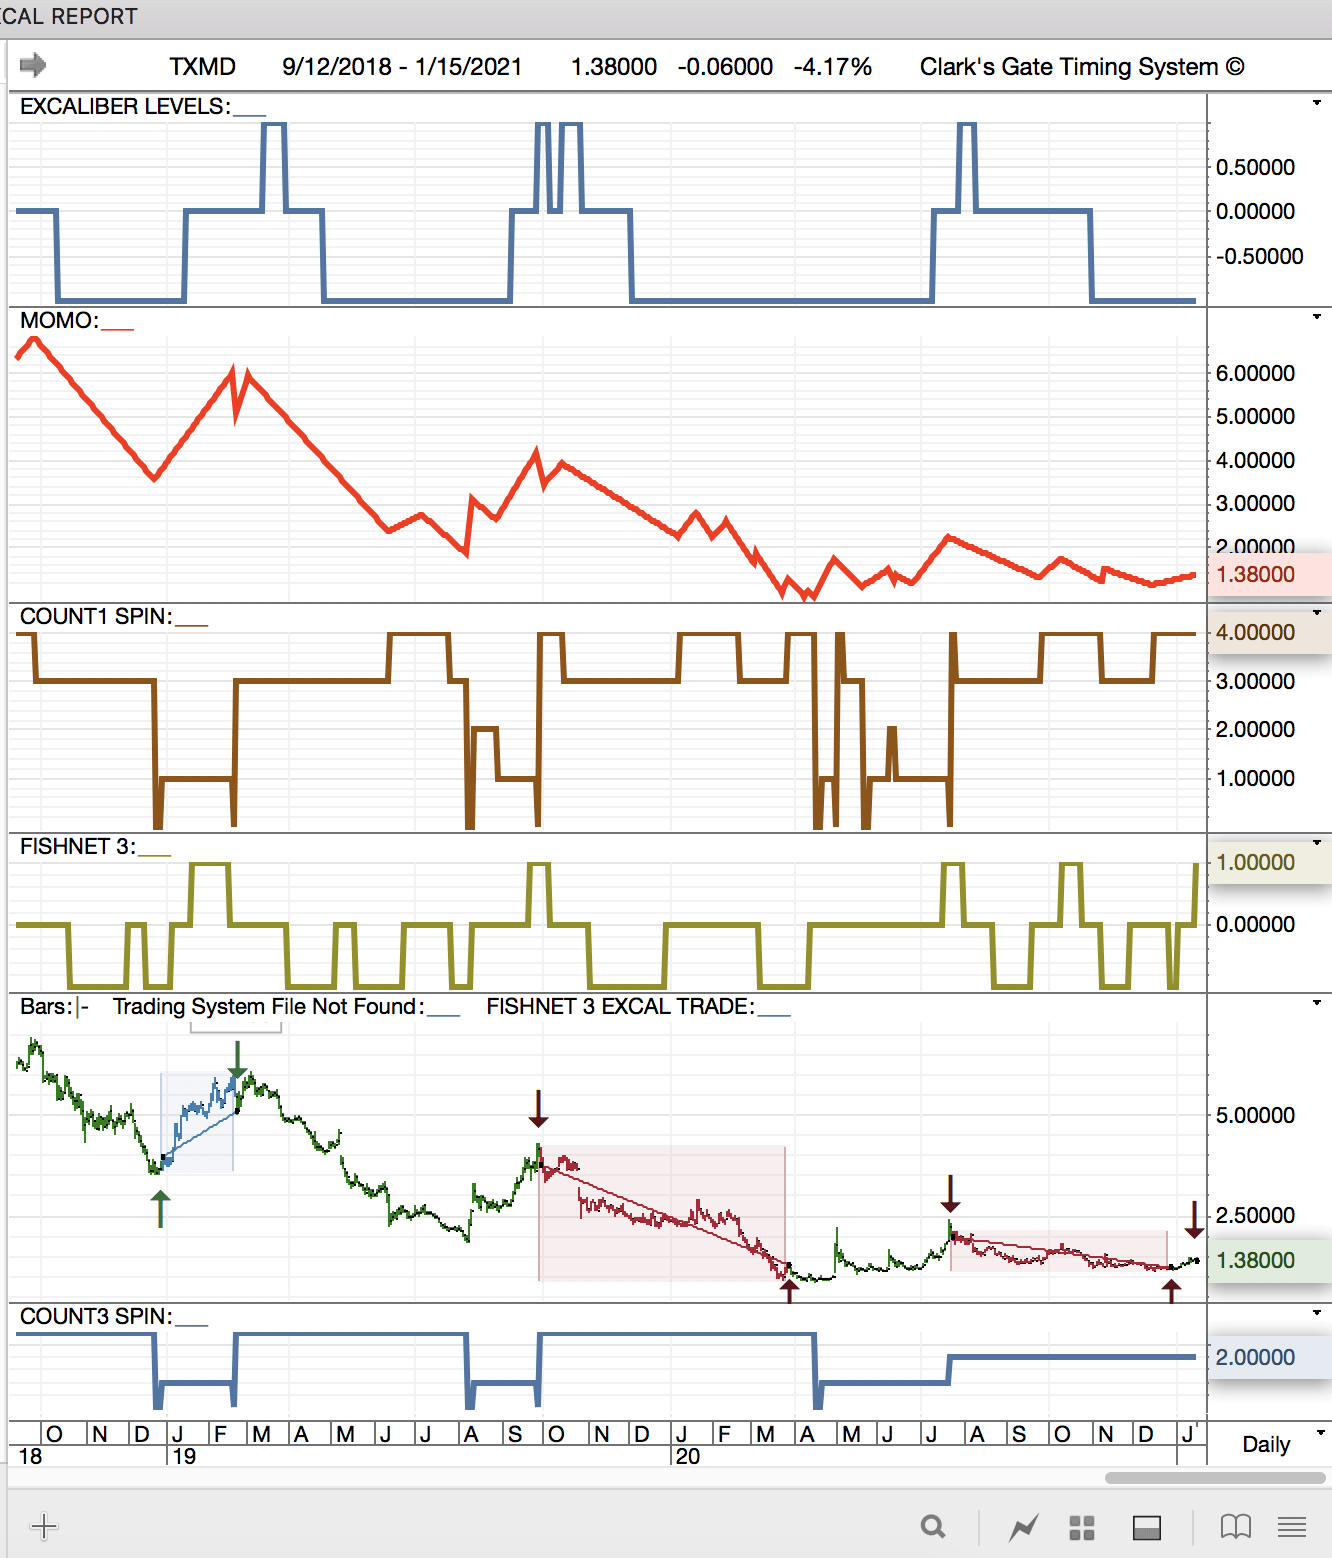Click the horizontal scrollbar thumb
This screenshot has width=1332, height=1558.
(x=1215, y=1478)
